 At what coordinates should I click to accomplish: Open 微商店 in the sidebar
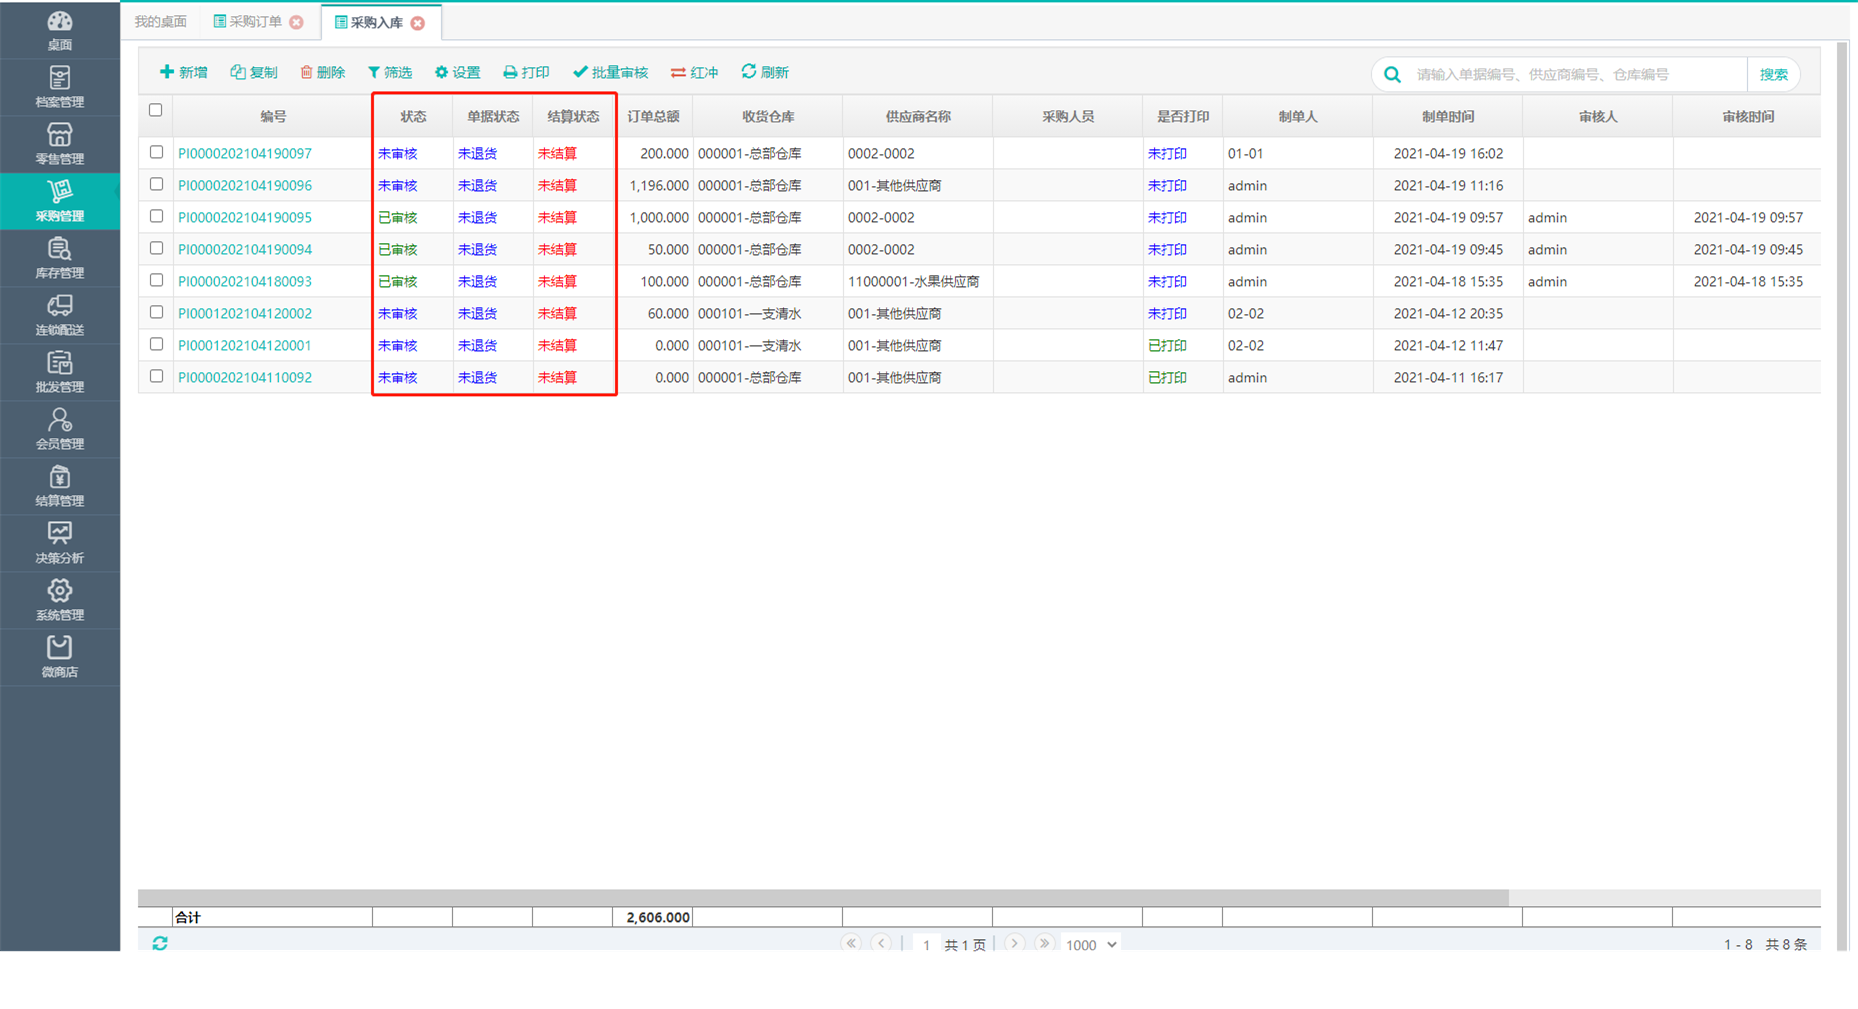(x=60, y=657)
